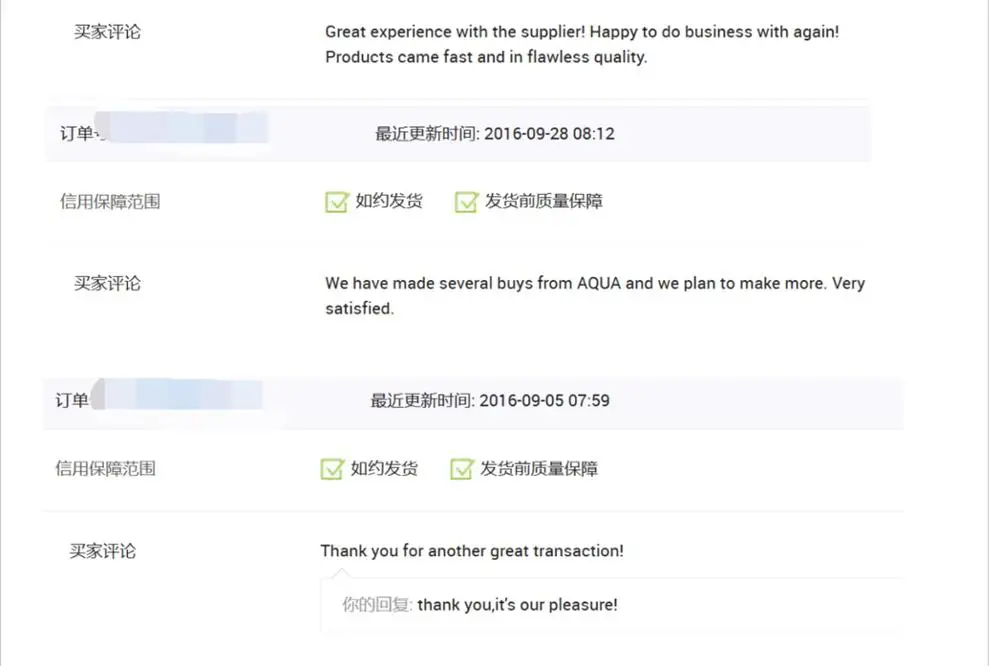This screenshot has width=1000, height=666.
Task: Click the 你的回复 label
Action: click(377, 605)
